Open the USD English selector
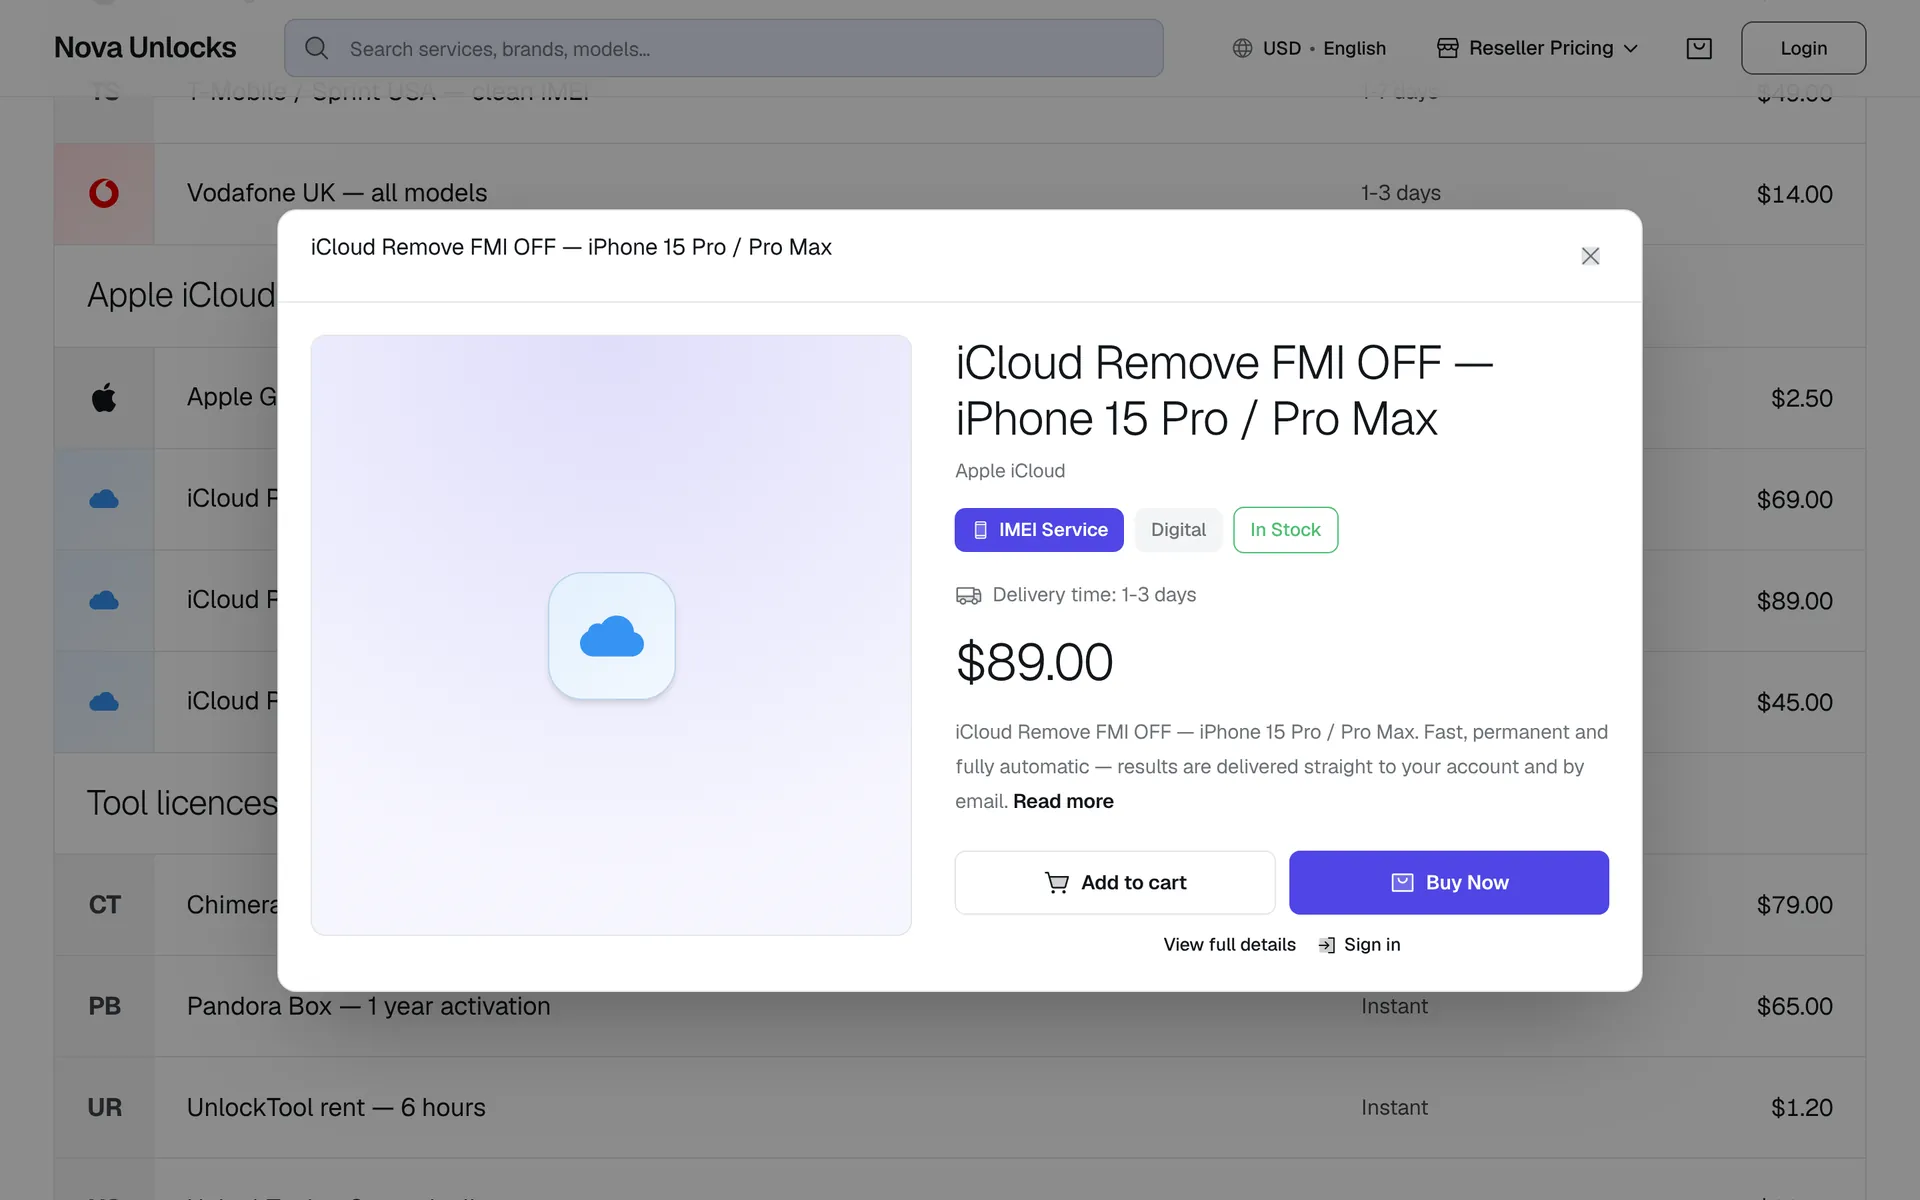1920x1200 pixels. [1309, 48]
